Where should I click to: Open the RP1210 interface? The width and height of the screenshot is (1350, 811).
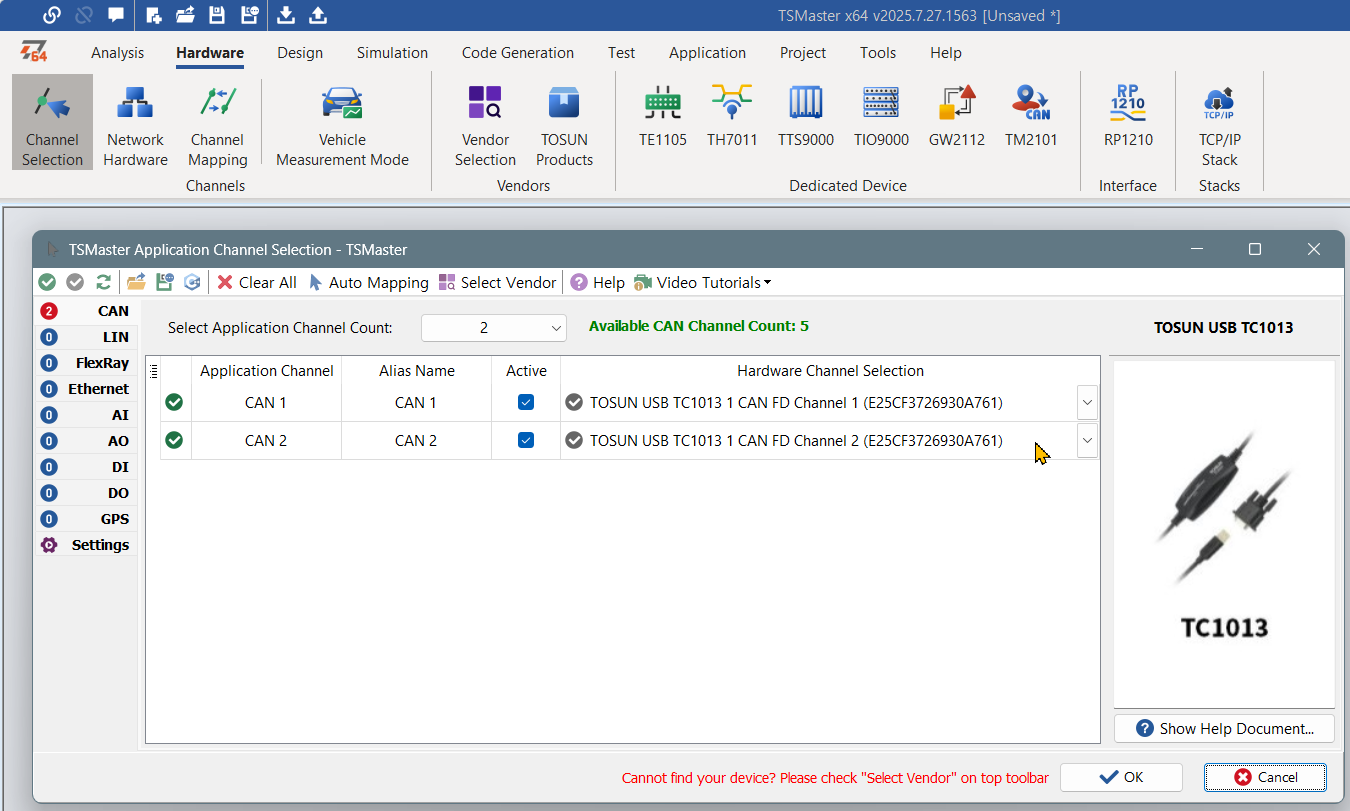tap(1128, 115)
